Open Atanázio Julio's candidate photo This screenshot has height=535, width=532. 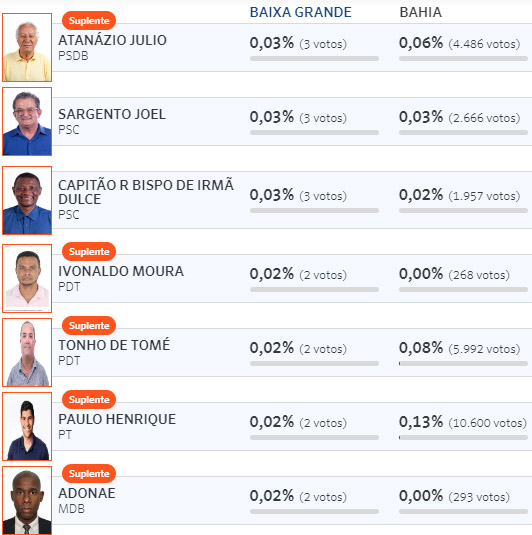pyautogui.click(x=27, y=47)
